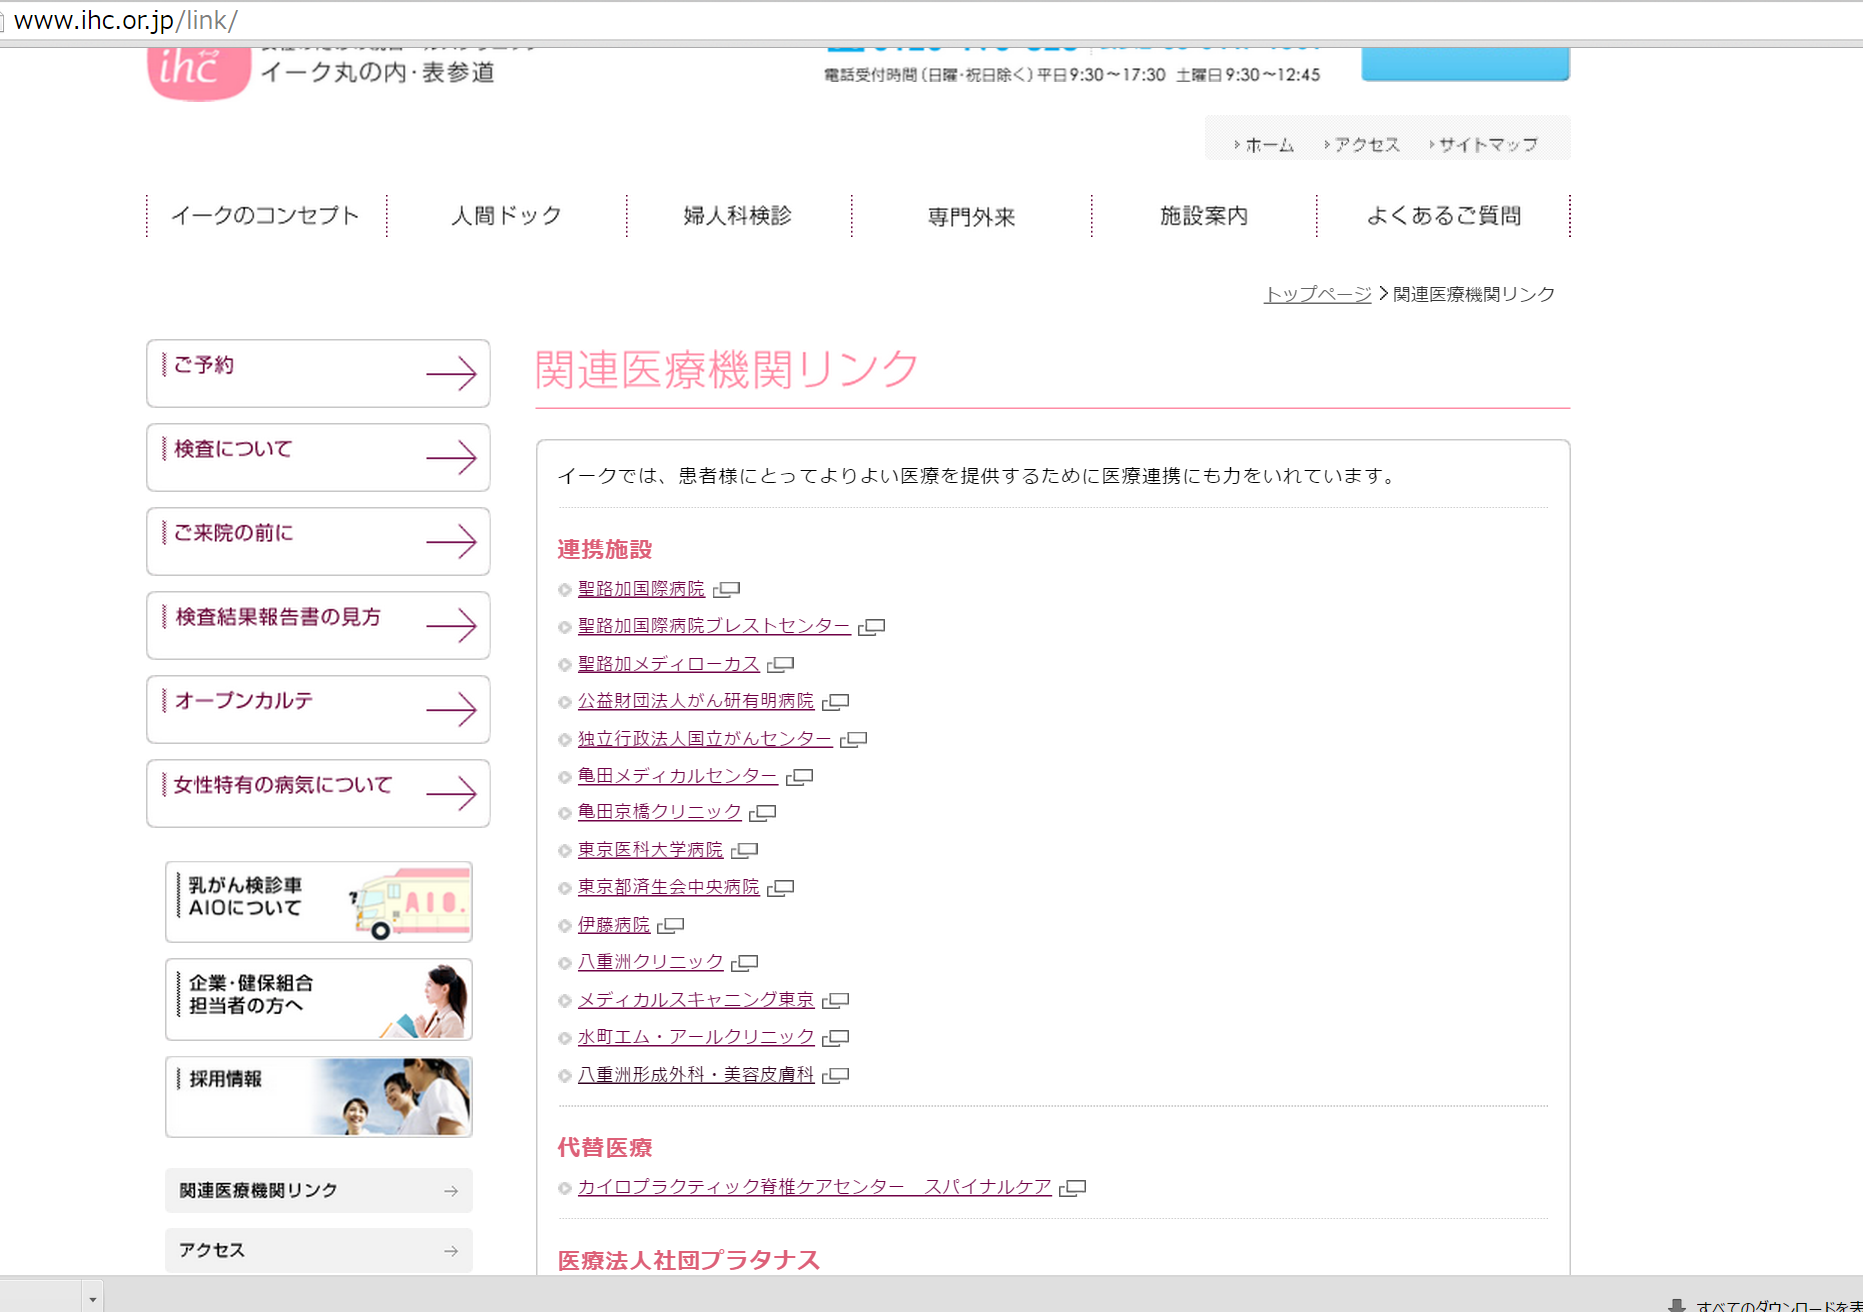Click external-link icon beside 聖路加国際病院
This screenshot has height=1312, width=1863.
[727, 590]
